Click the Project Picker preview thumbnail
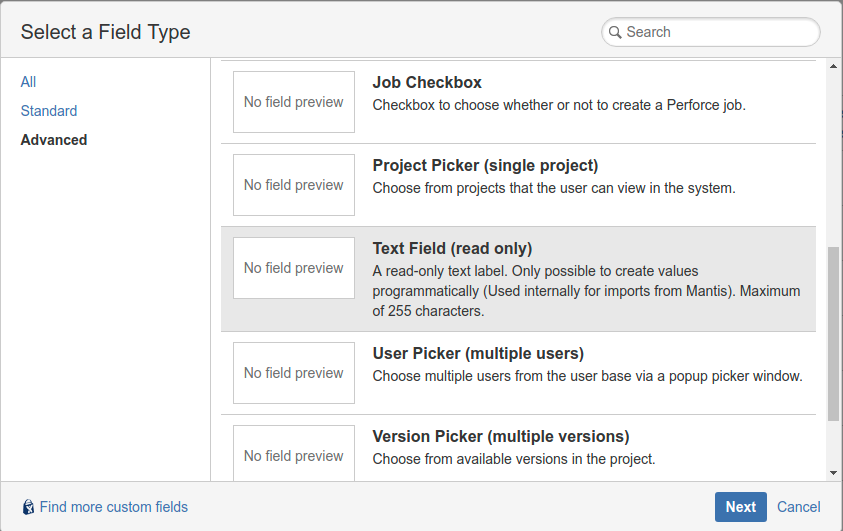Image resolution: width=843 pixels, height=531 pixels. pyautogui.click(x=294, y=185)
